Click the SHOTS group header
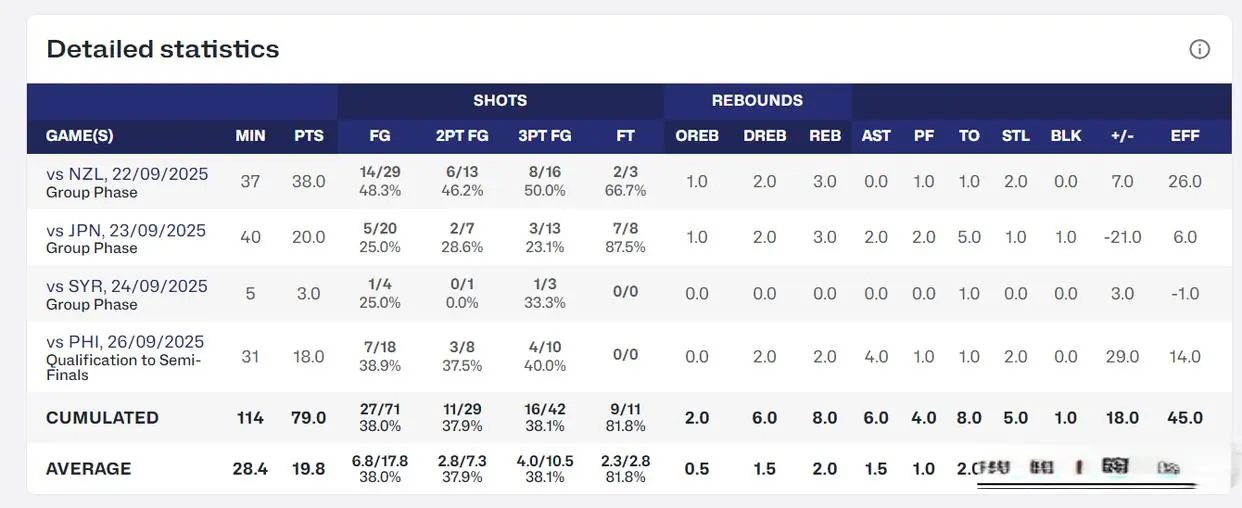The height and width of the screenshot is (508, 1242). point(500,101)
